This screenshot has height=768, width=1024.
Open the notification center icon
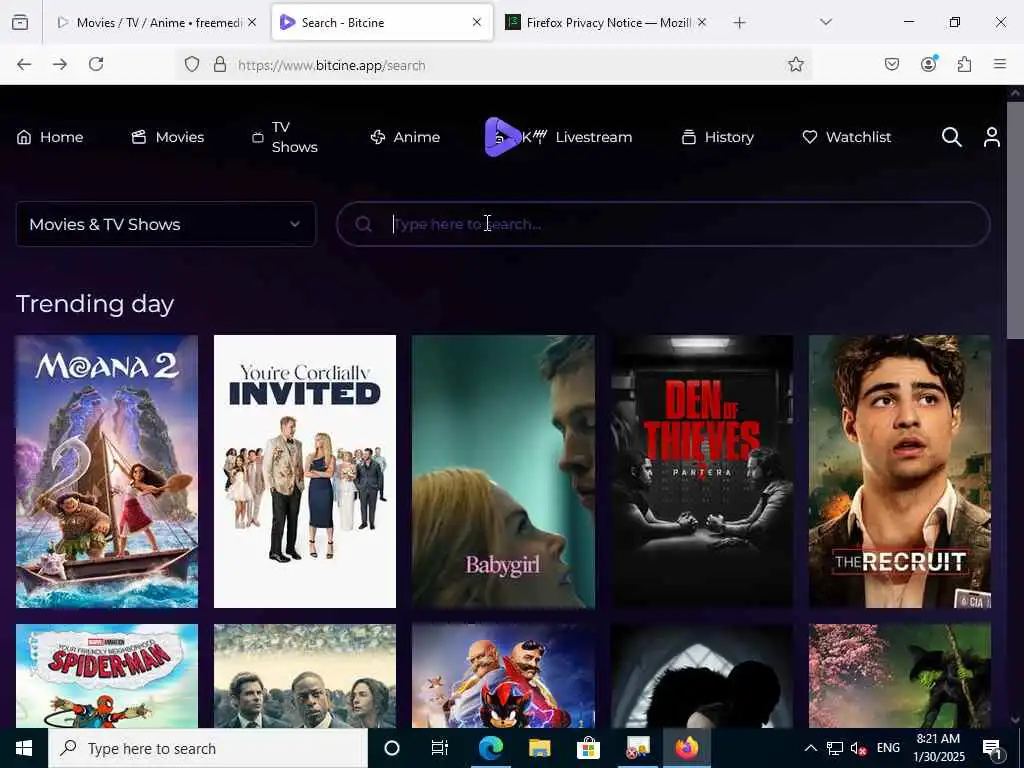click(x=992, y=748)
